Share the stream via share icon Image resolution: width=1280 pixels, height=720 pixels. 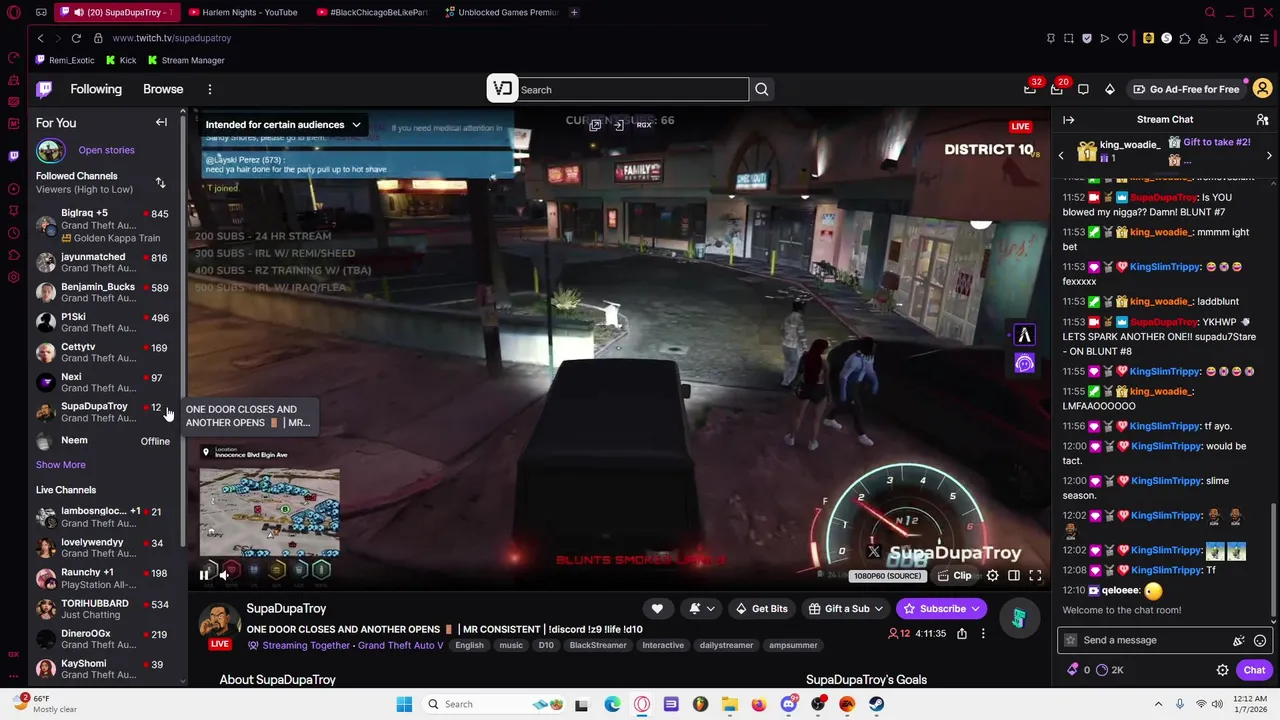[x=961, y=633]
